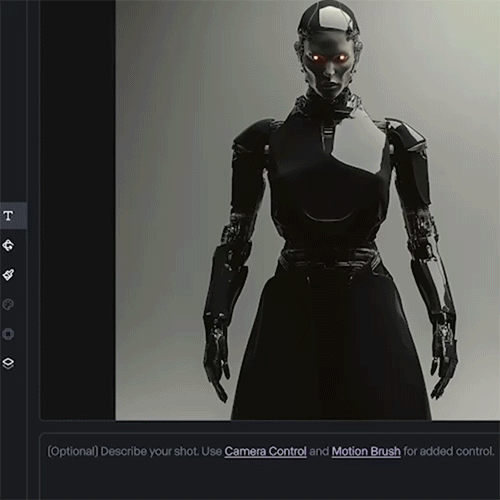500x500 pixels.
Task: Select the Motion Brush tool icon
Action: tap(8, 274)
